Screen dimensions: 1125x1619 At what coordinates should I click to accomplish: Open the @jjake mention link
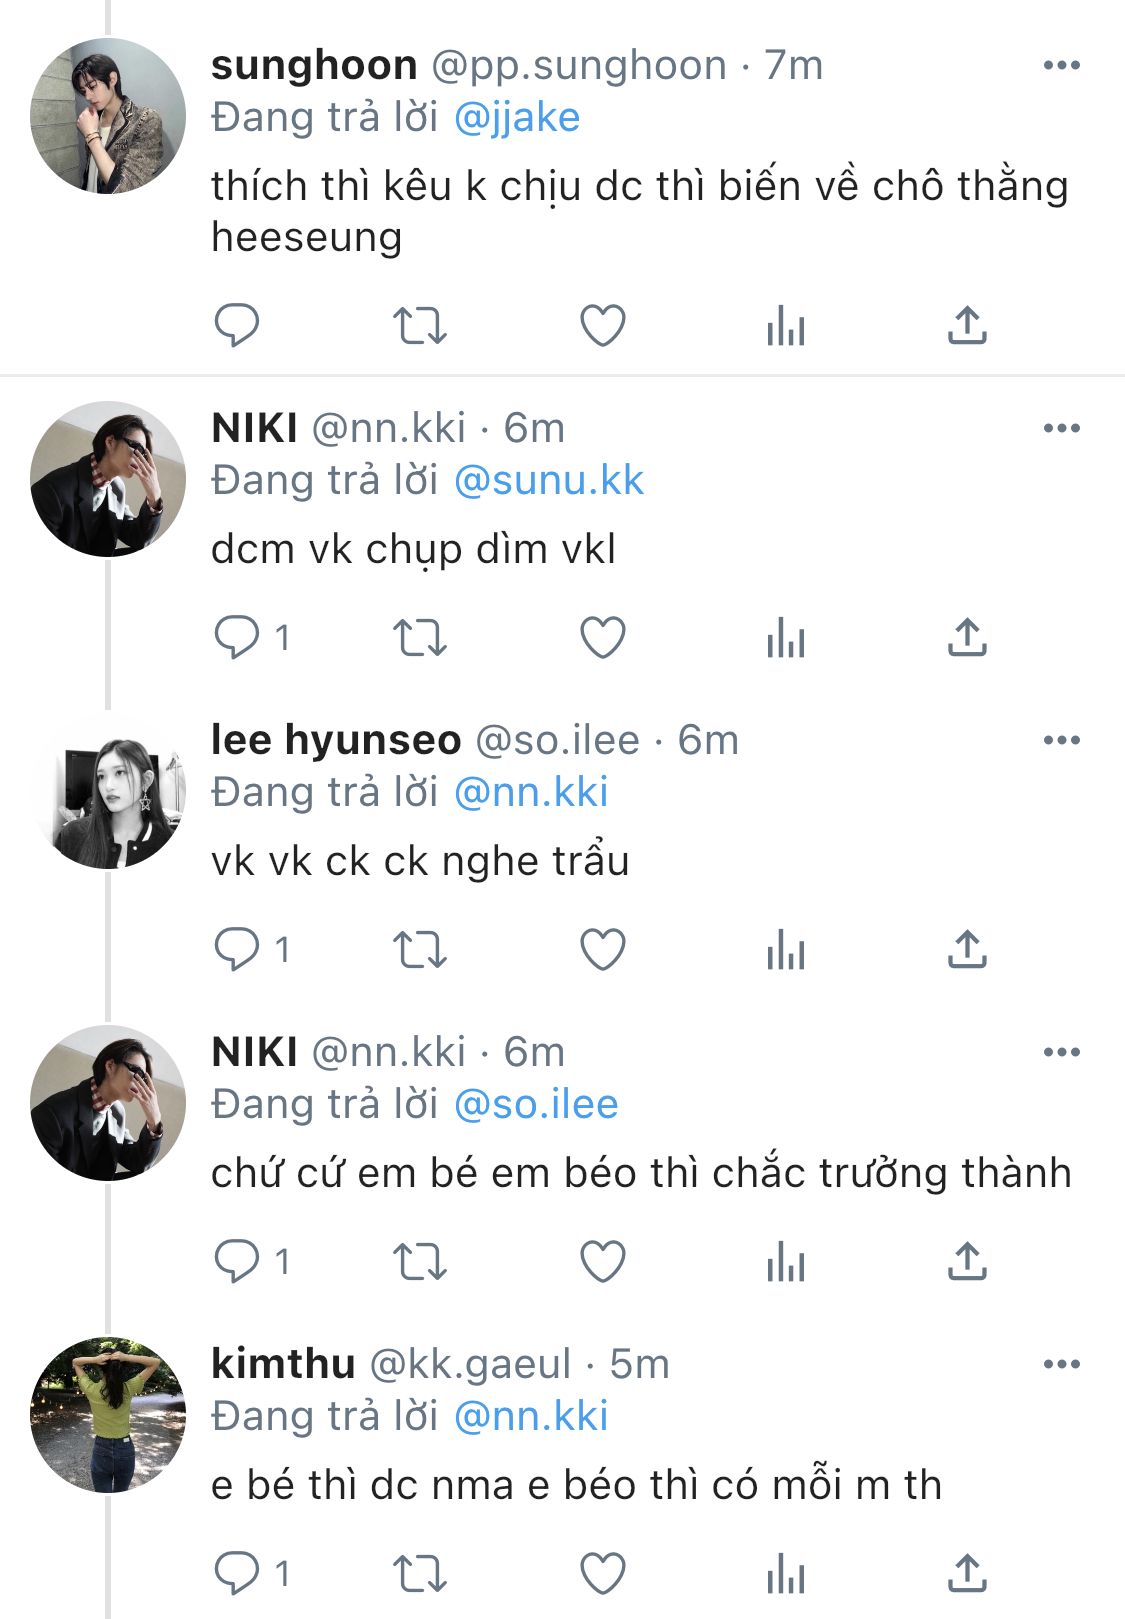click(x=517, y=118)
